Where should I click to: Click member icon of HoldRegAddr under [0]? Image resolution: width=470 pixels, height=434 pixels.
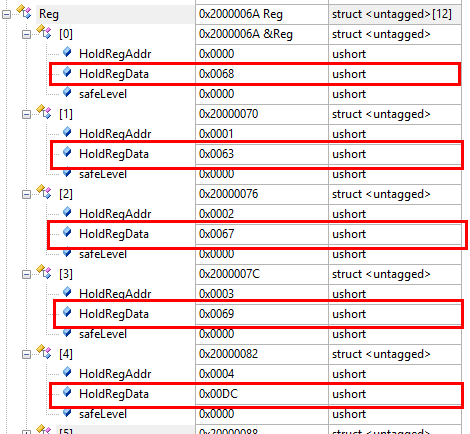pos(67,52)
